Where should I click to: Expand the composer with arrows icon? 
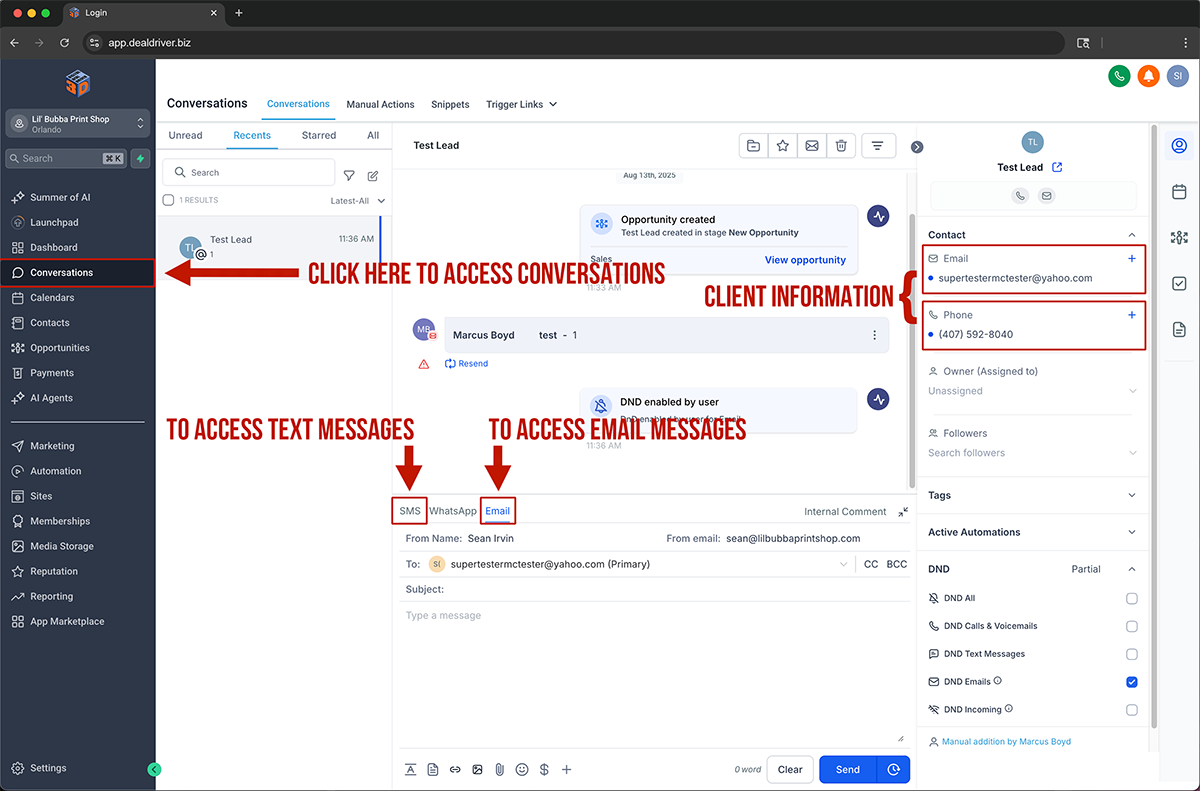903,511
